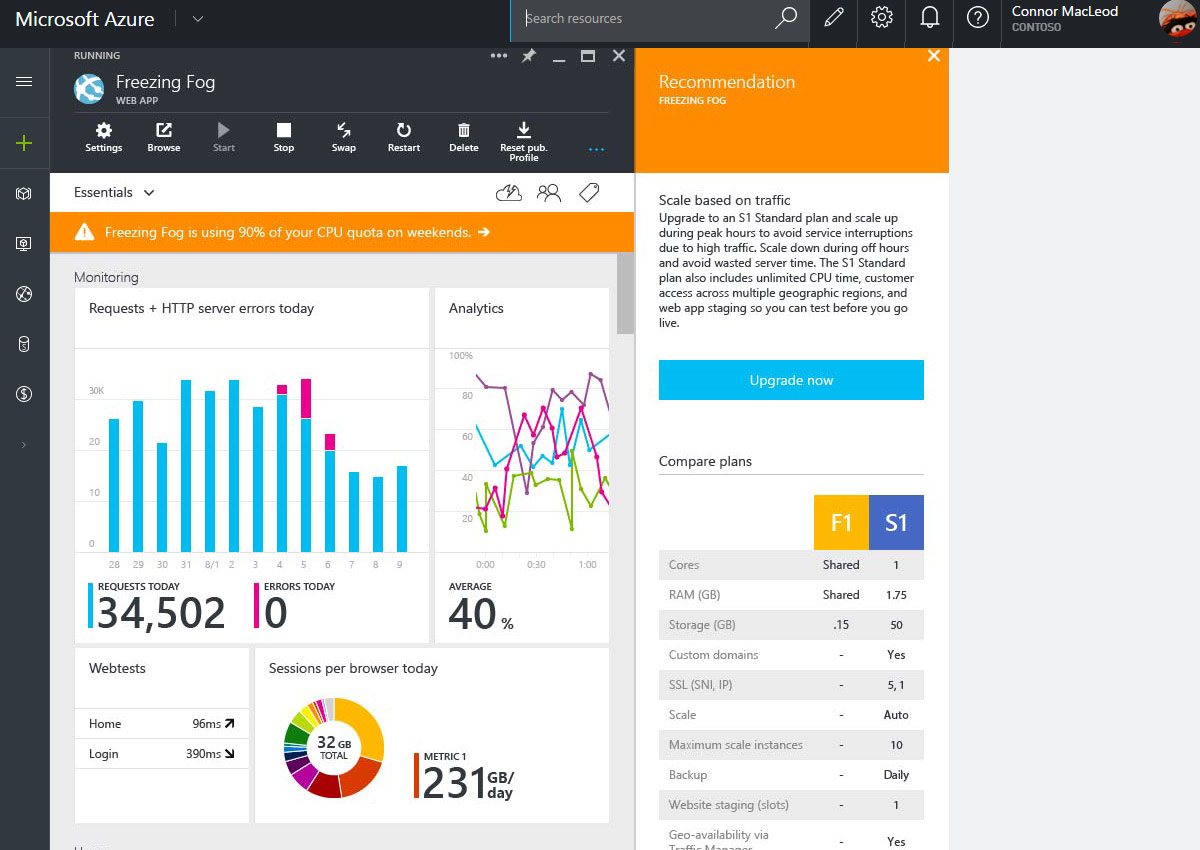
Task: Click the SSL (SNI, IP) row label
Action: (x=700, y=685)
